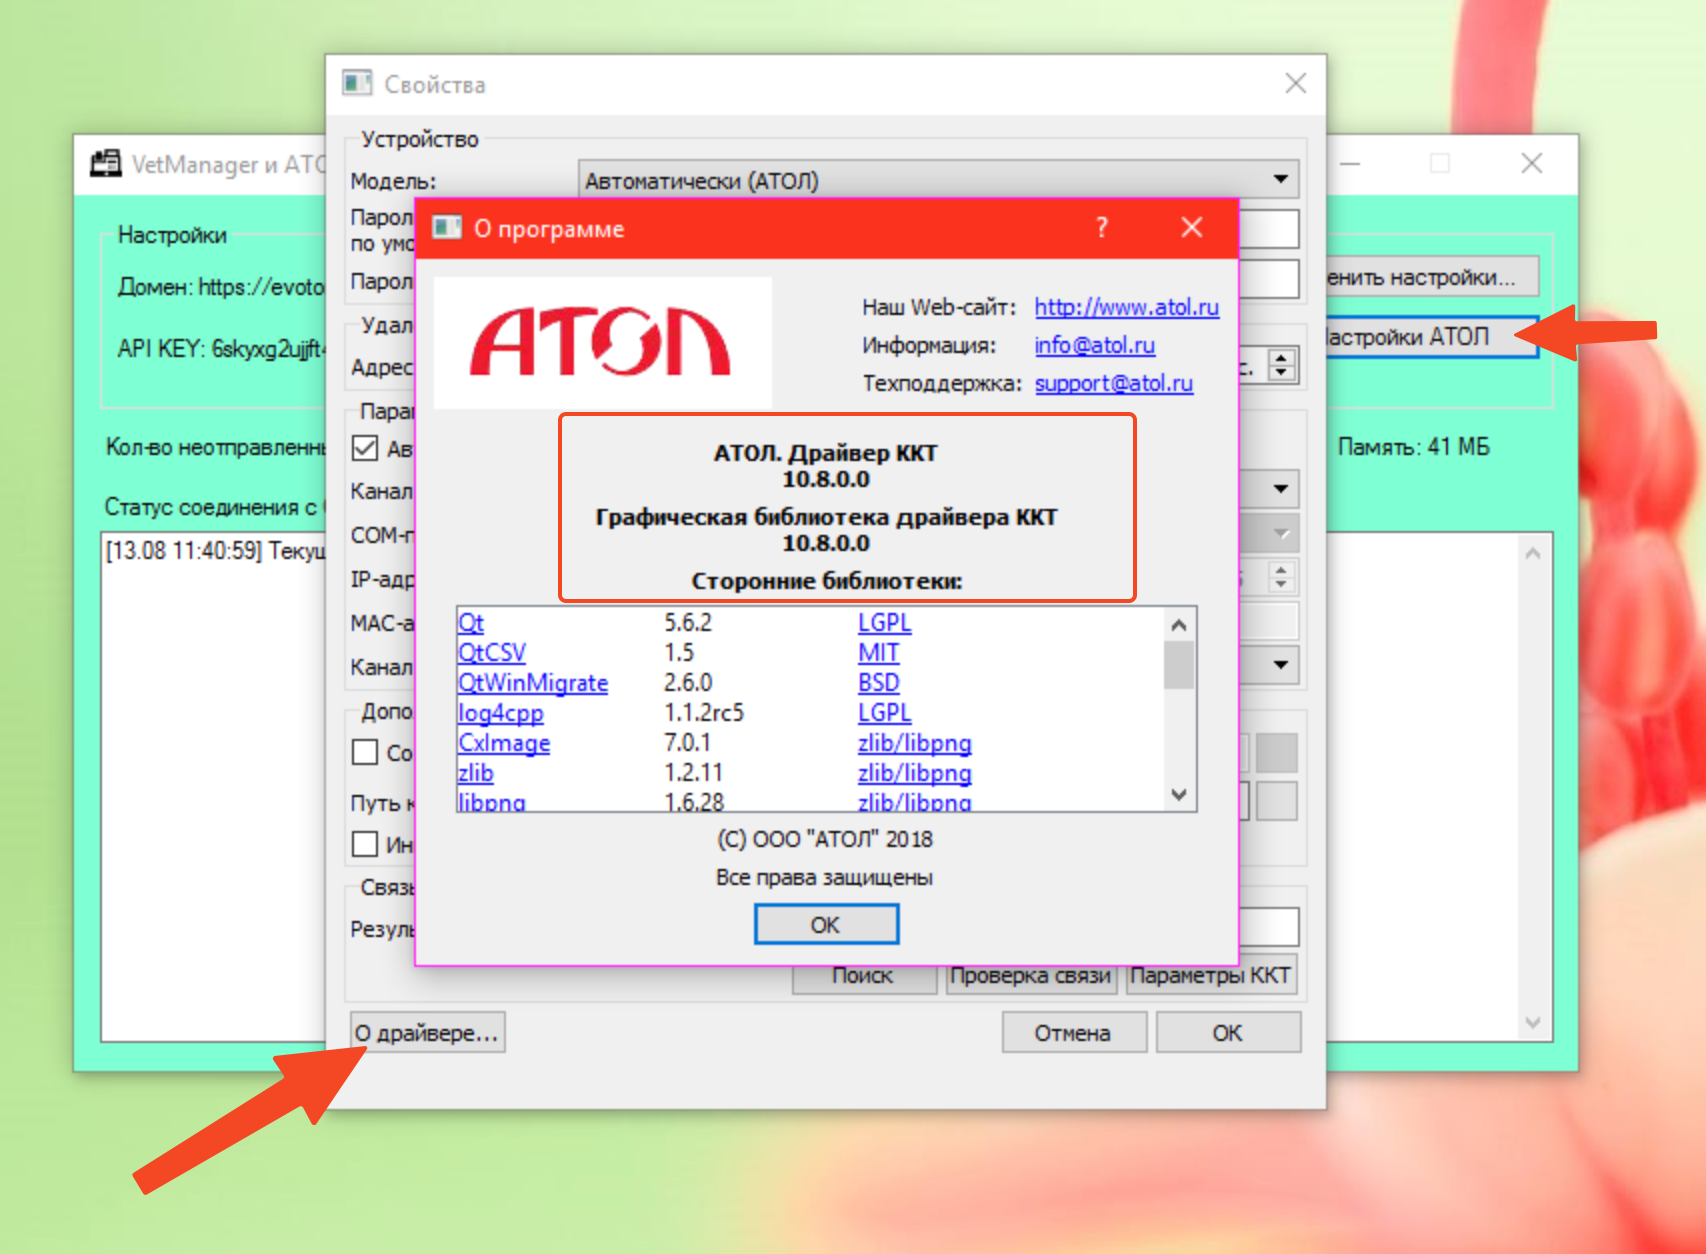Click the LGPL license link for log4cpp
1706x1254 pixels.
pos(885,713)
